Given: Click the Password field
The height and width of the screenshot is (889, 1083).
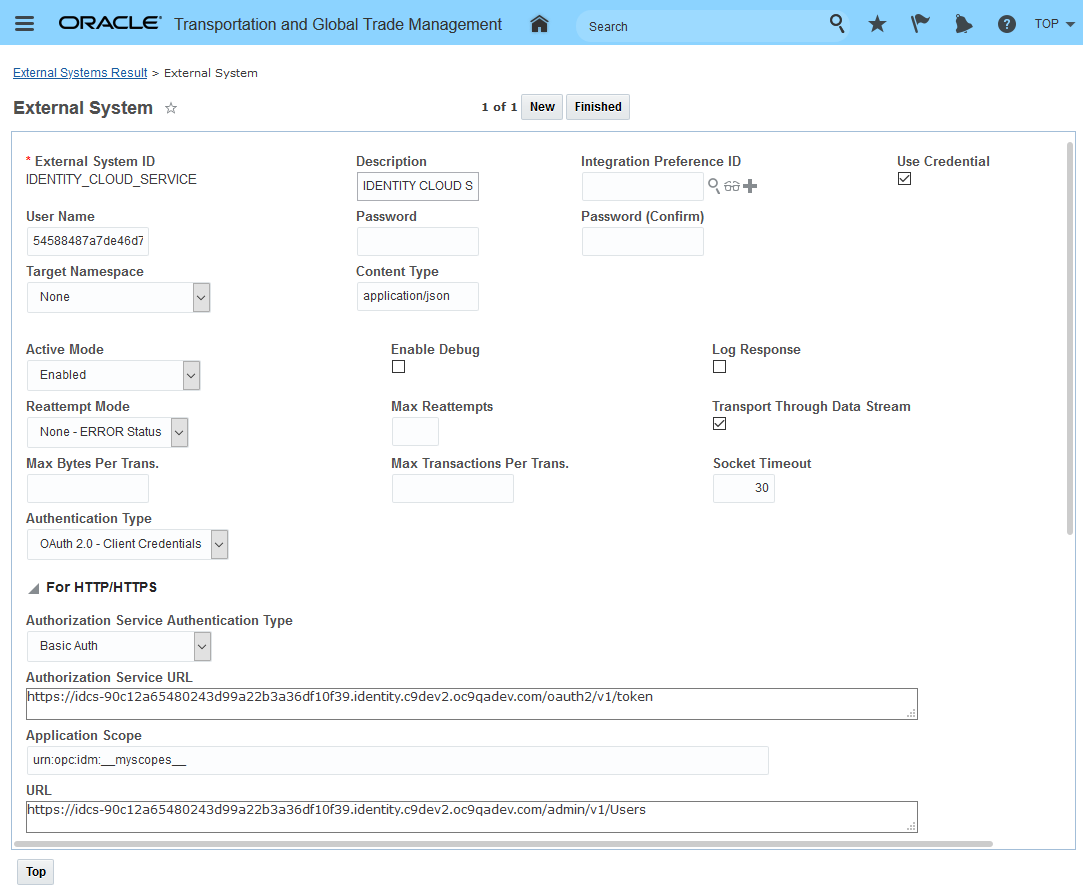Looking at the screenshot, I should pos(418,242).
